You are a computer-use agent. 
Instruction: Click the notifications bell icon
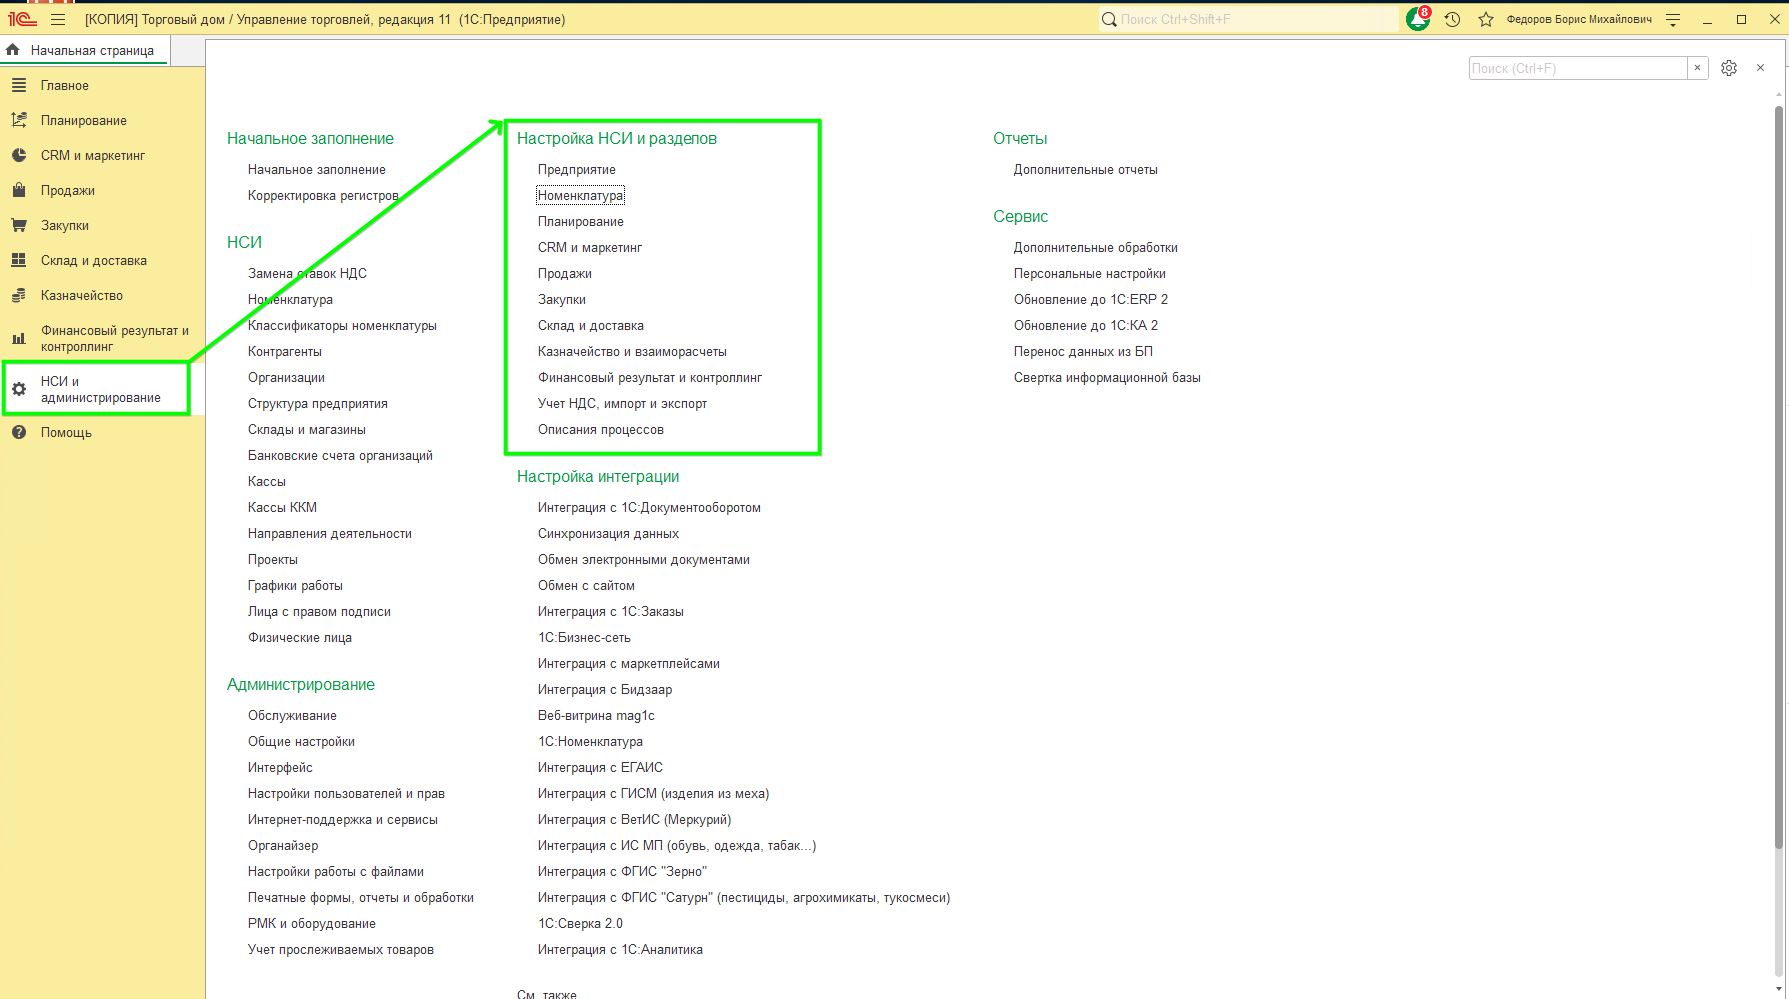point(1417,19)
